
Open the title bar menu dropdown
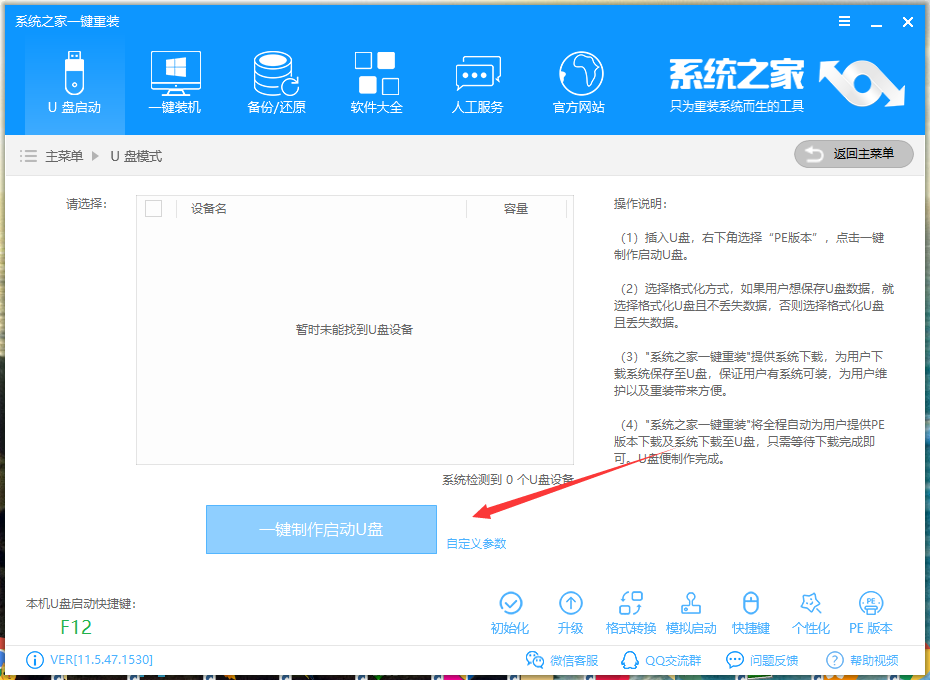(x=845, y=21)
